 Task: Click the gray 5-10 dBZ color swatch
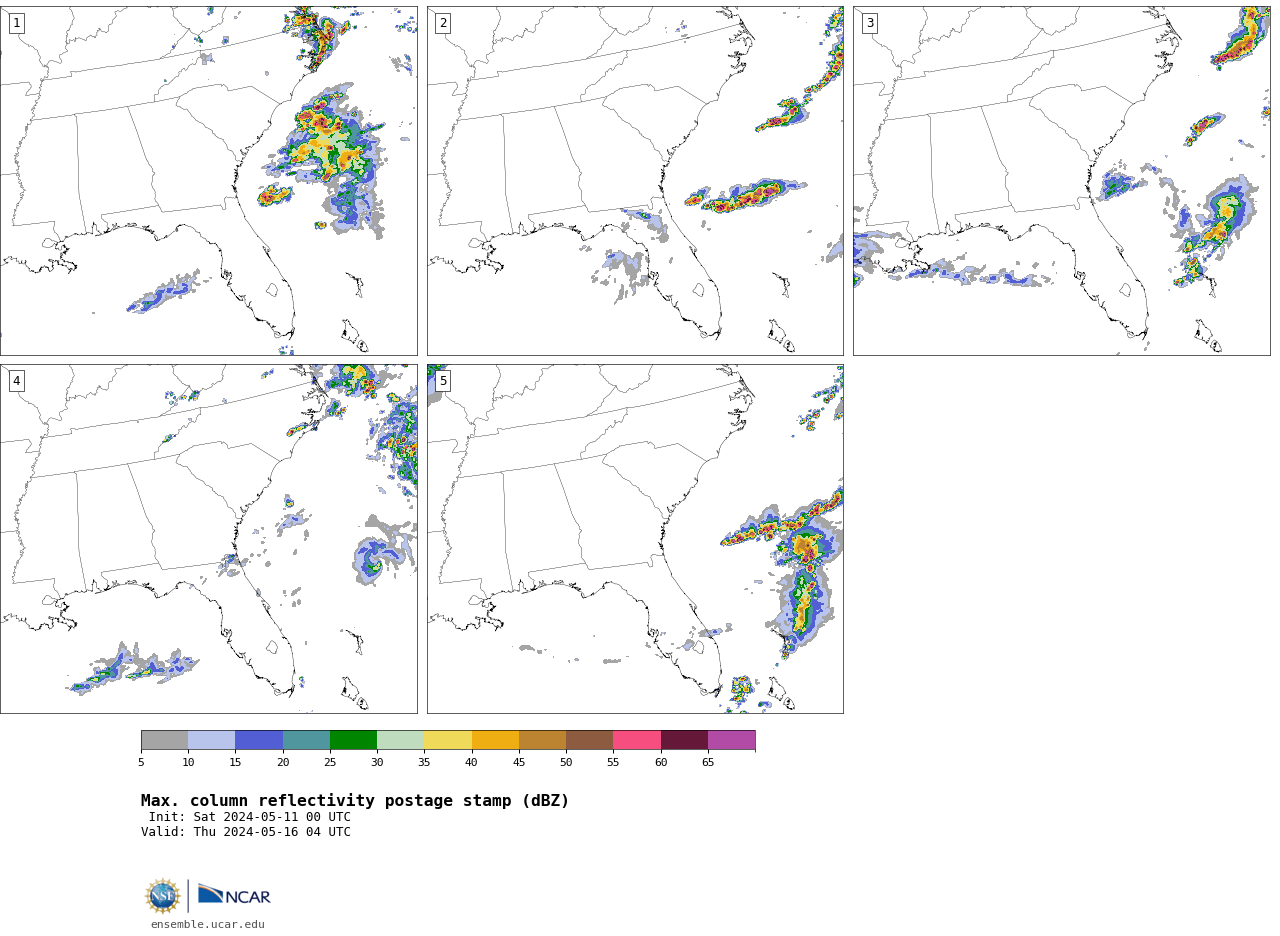164,740
